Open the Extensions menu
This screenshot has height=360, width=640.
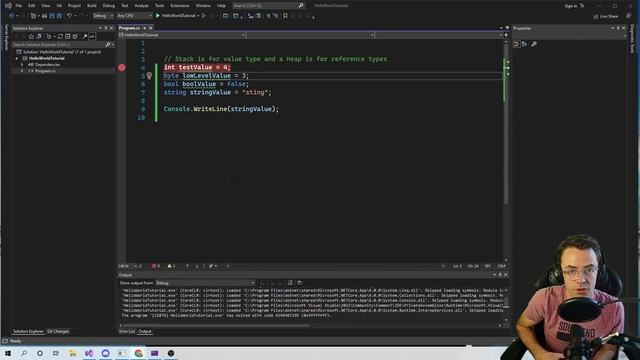coord(180,6)
